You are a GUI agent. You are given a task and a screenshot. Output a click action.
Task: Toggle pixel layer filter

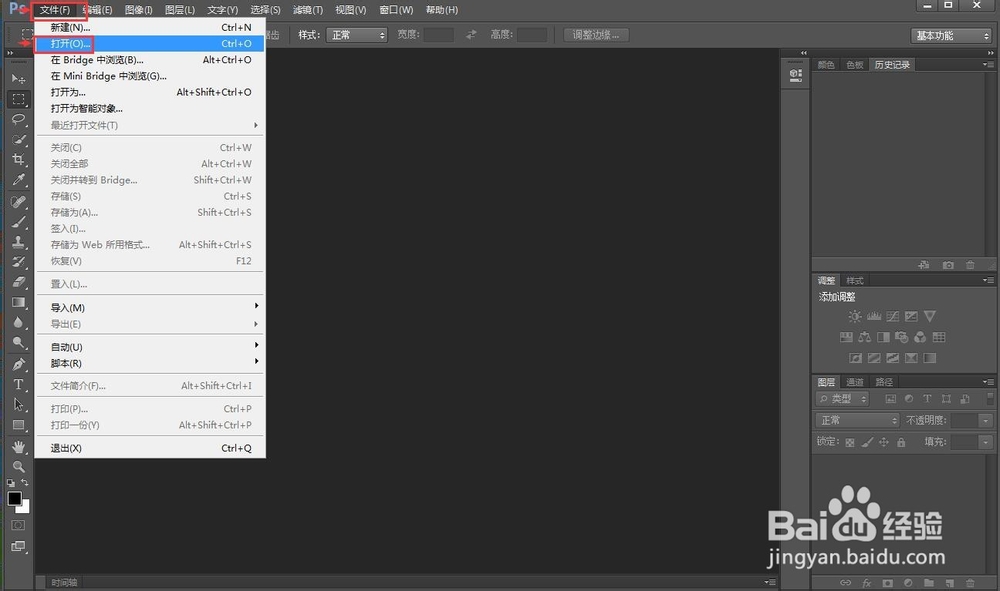click(x=890, y=399)
